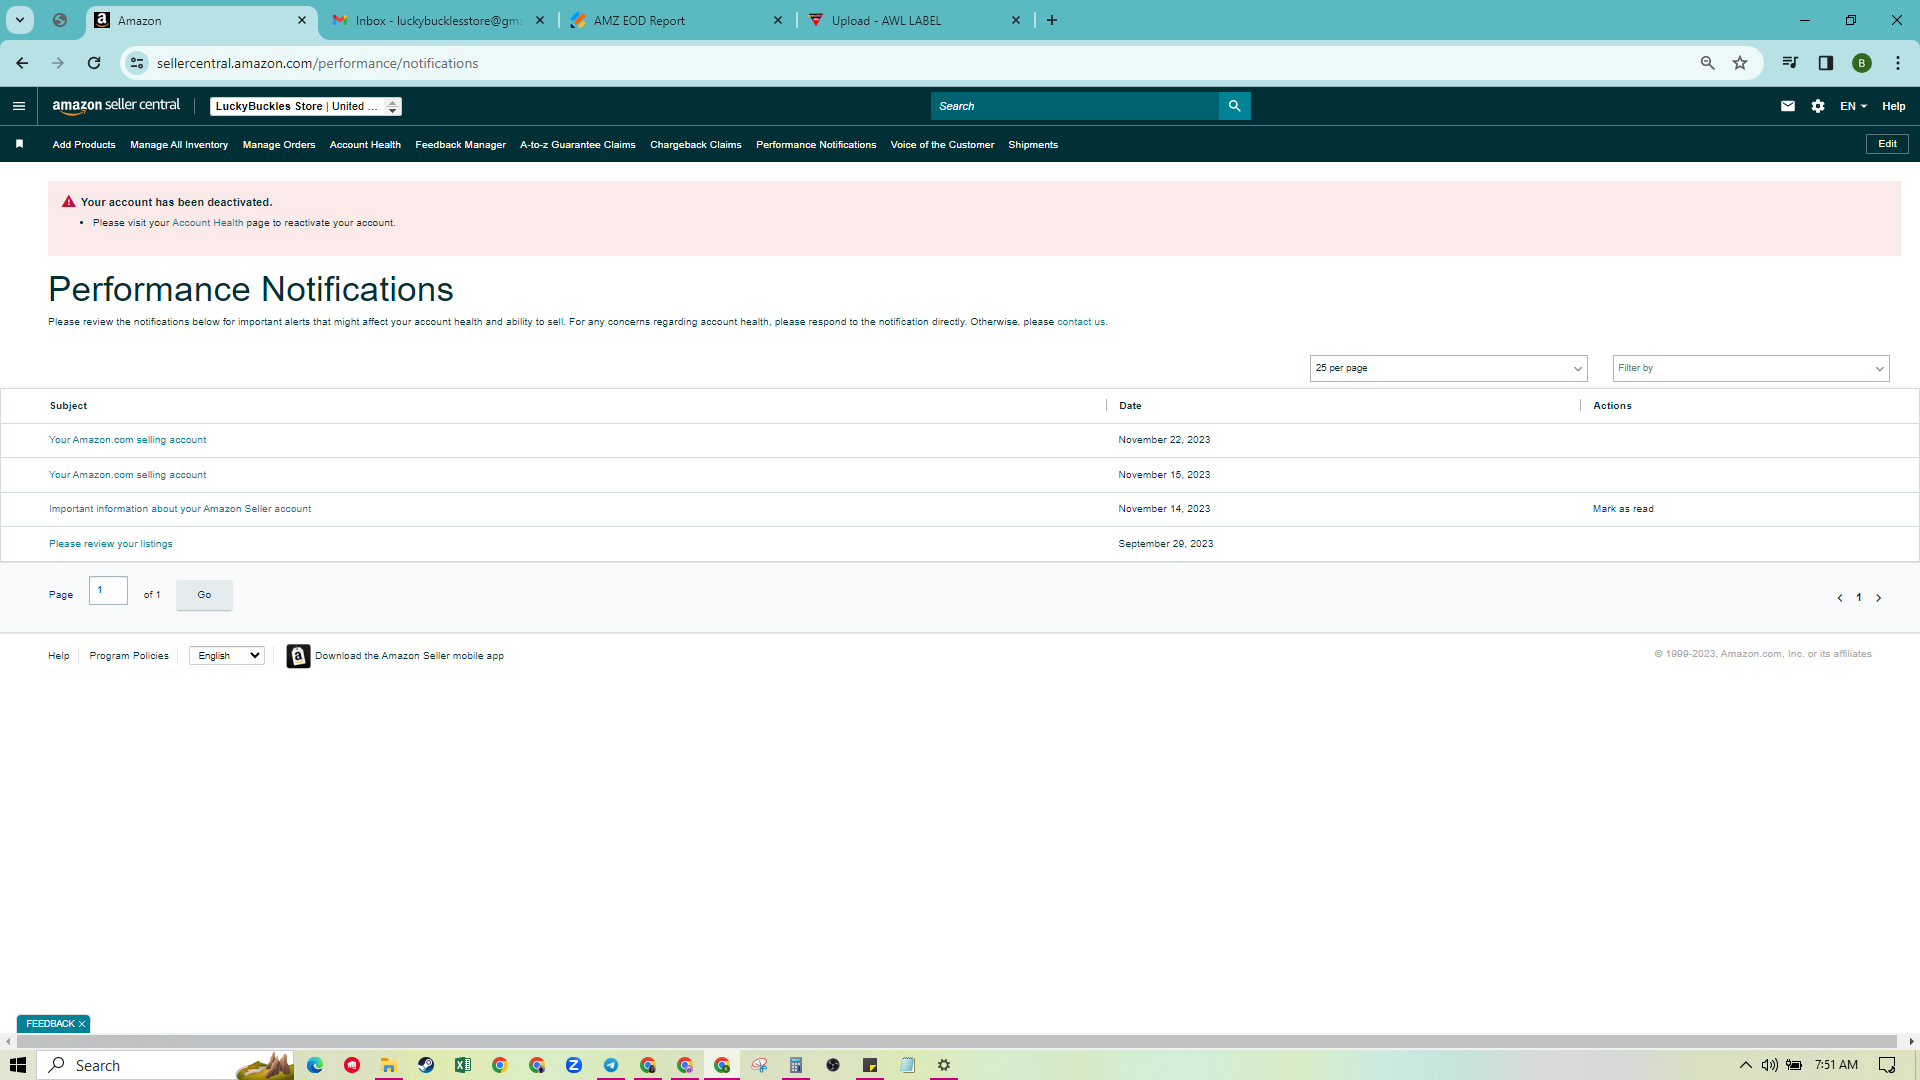
Task: Open Microsoft Edge from the taskbar
Action: point(315,1065)
